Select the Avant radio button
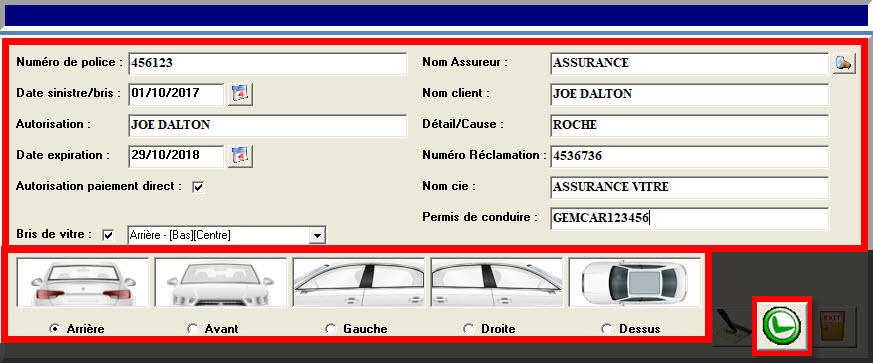Viewport: 873px width, 363px height. [x=193, y=329]
